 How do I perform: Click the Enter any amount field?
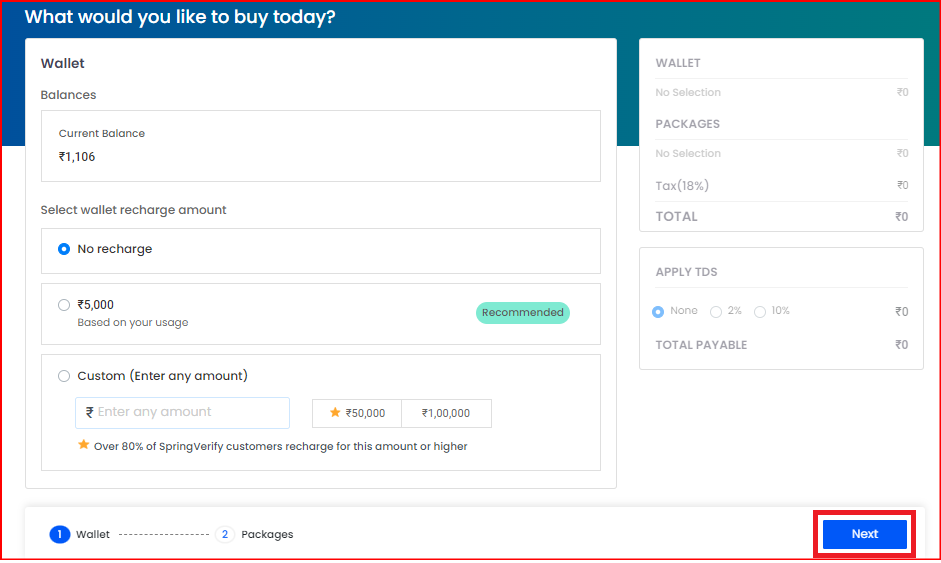[182, 413]
